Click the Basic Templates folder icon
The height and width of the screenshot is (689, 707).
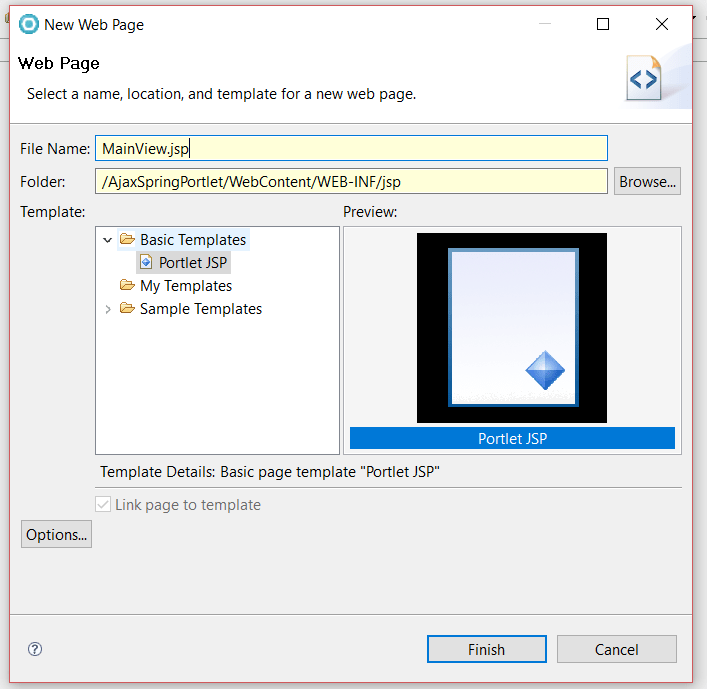(x=127, y=240)
